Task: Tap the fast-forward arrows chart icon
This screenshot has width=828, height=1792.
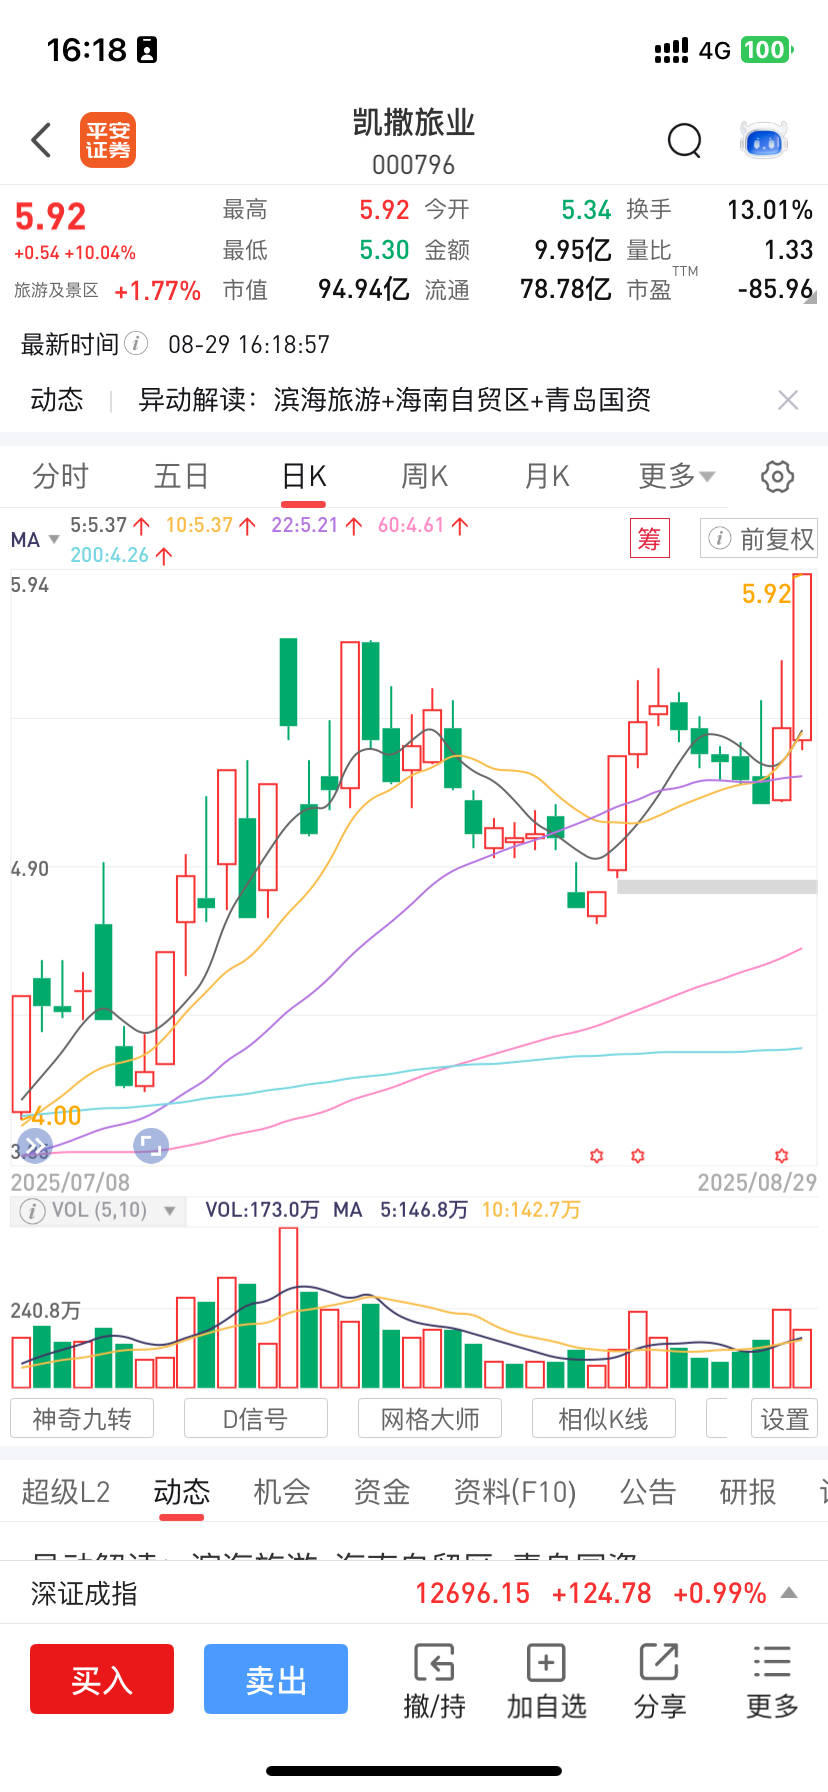Action: (x=35, y=1145)
